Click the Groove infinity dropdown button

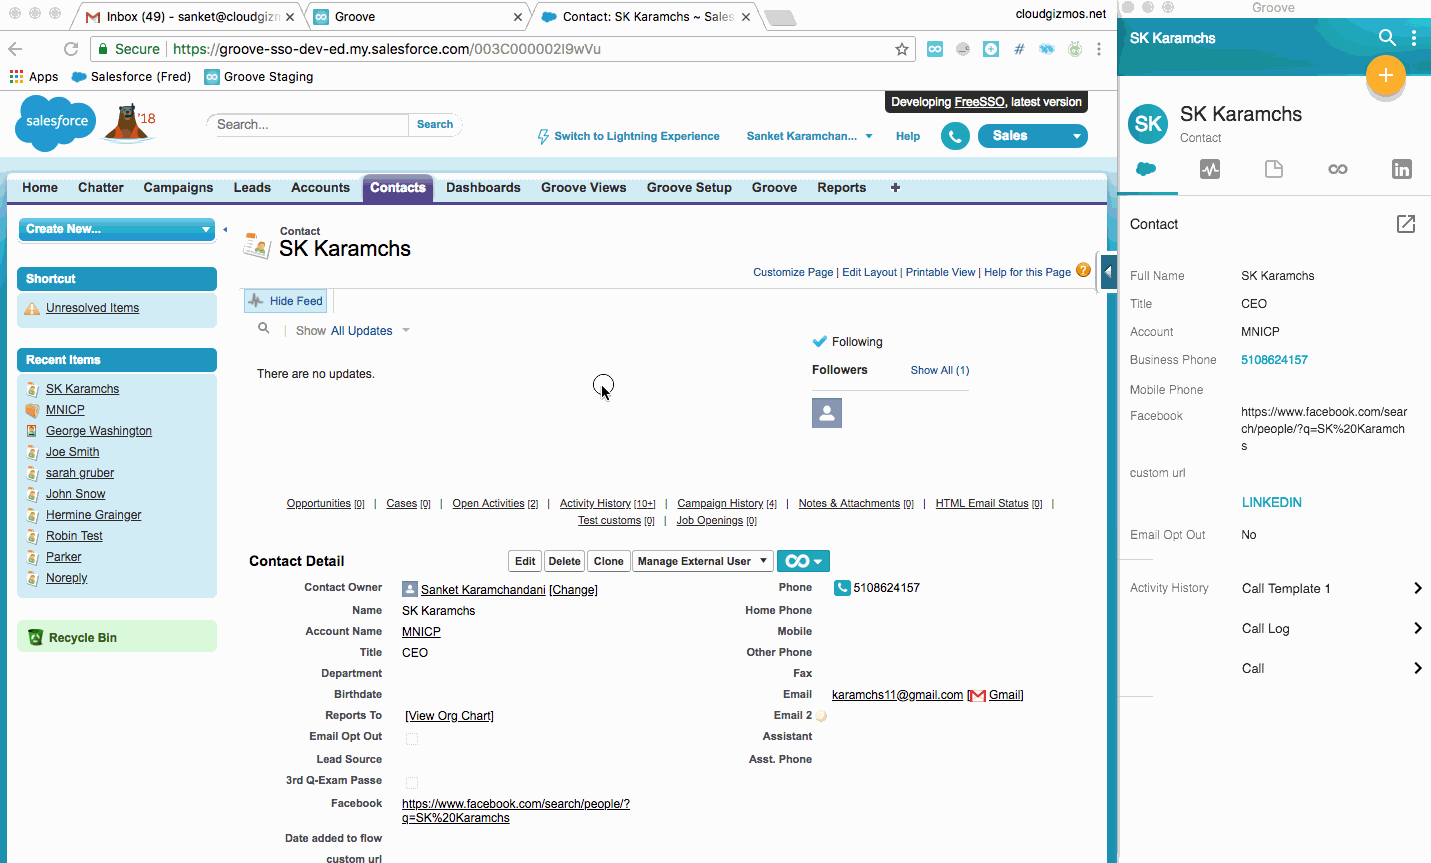coord(803,561)
